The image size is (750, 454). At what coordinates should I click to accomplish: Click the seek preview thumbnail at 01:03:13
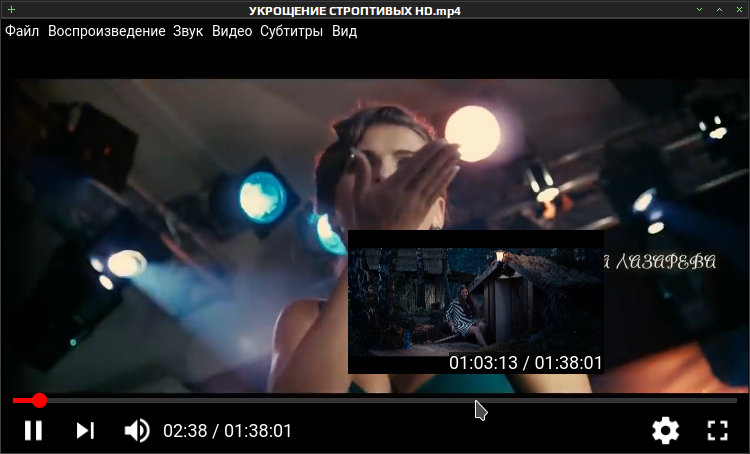point(475,302)
